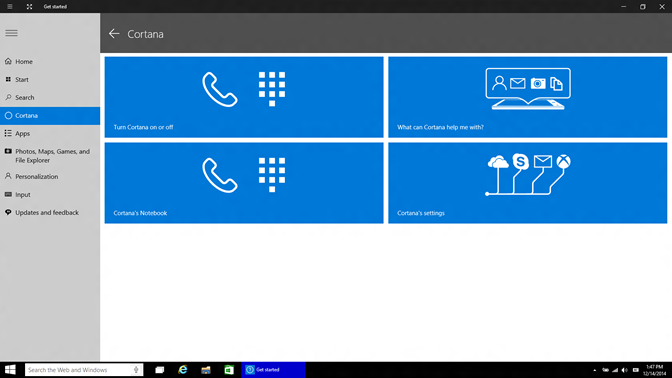Viewport: 672px width, 378px height.
Task: Select Search in the sidebar
Action: [50, 97]
